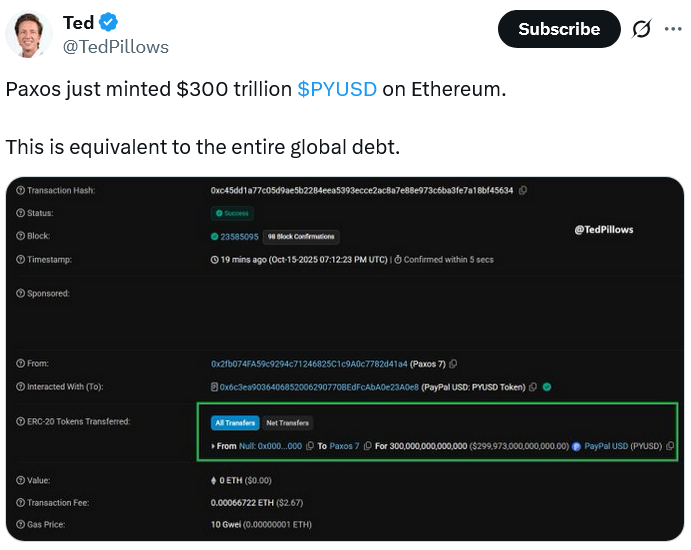Click the help icon beside Transaction Fee
691x550 pixels.
click(20, 502)
